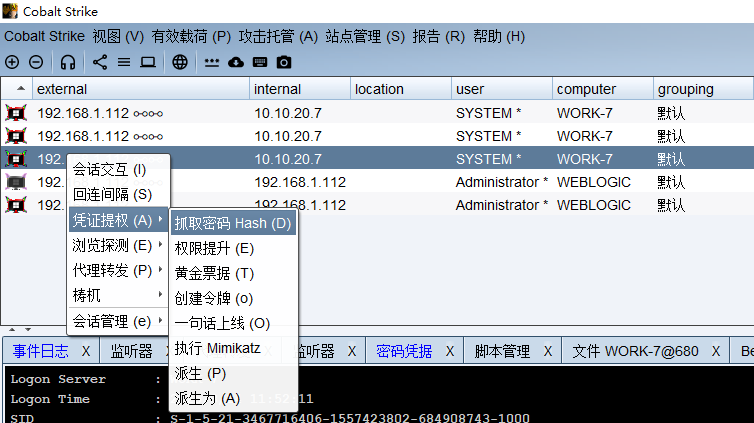Screen dimensions: 754x423
Task: Choose 派生为 (A) option
Action: [x=233, y=398]
